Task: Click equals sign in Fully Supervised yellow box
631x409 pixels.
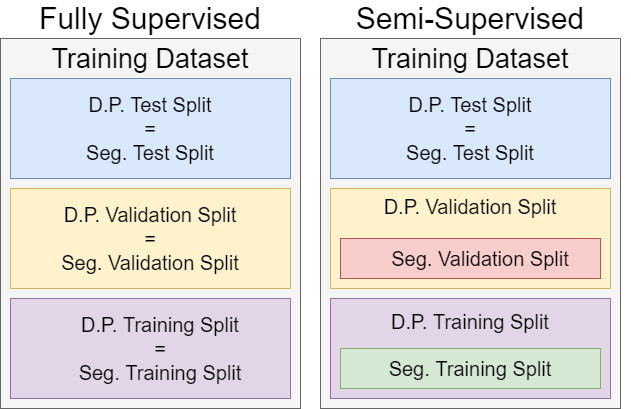Action: coord(150,240)
